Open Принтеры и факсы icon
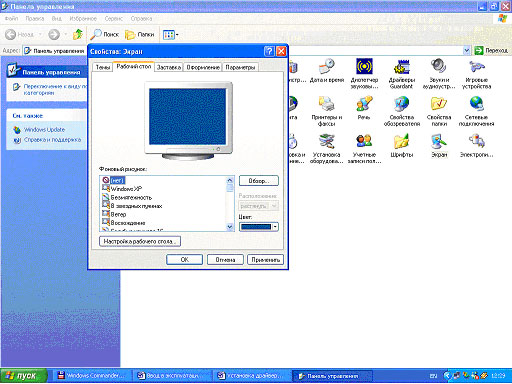Screen dimensions: 512x384 327,111
